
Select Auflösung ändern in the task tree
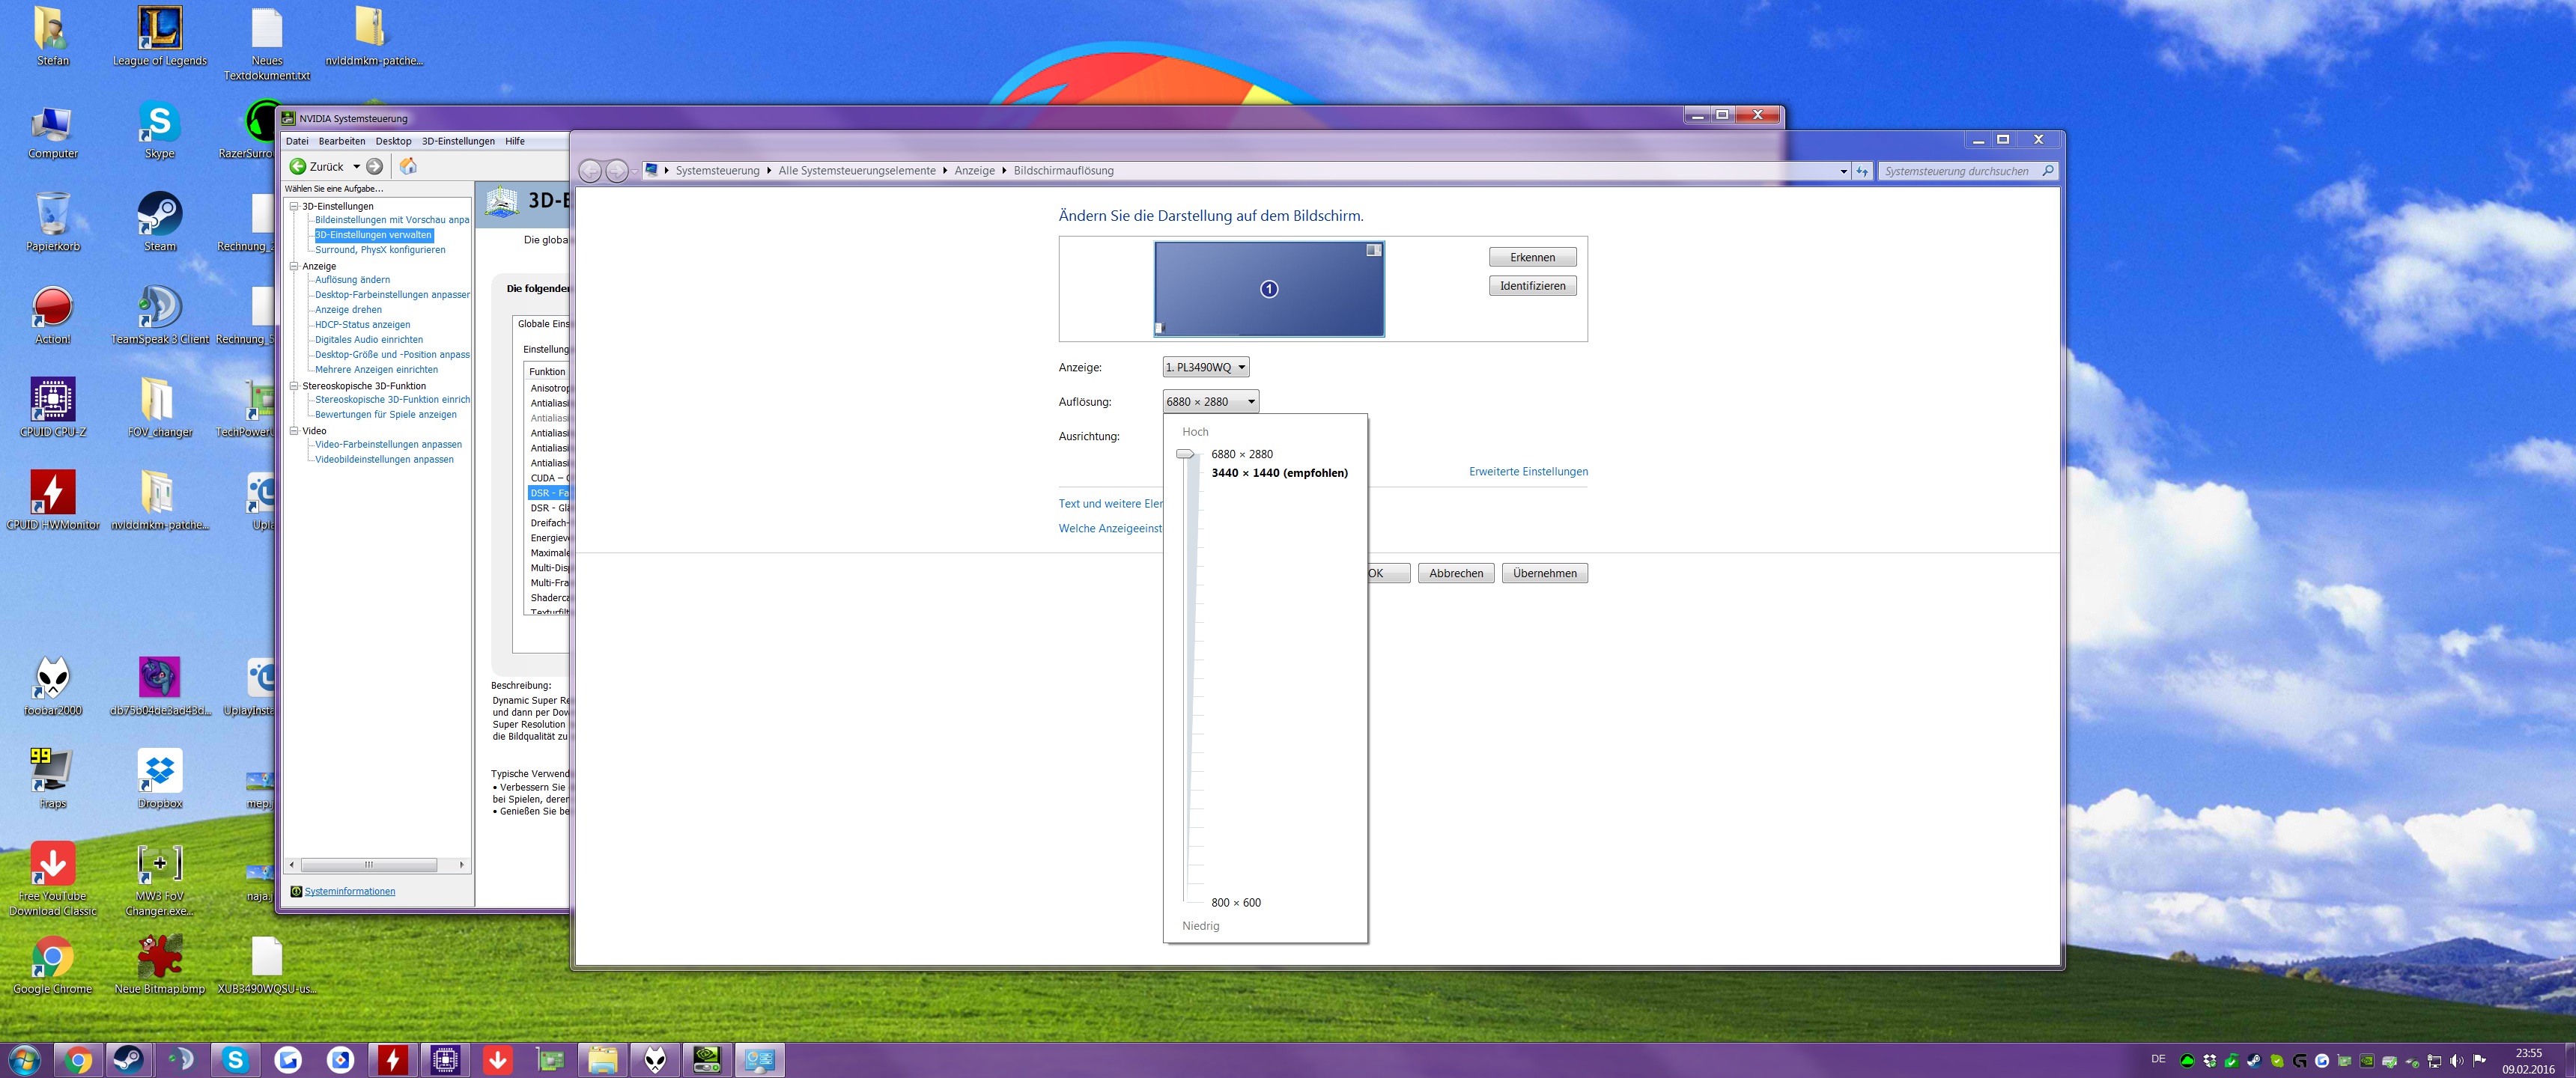(352, 280)
